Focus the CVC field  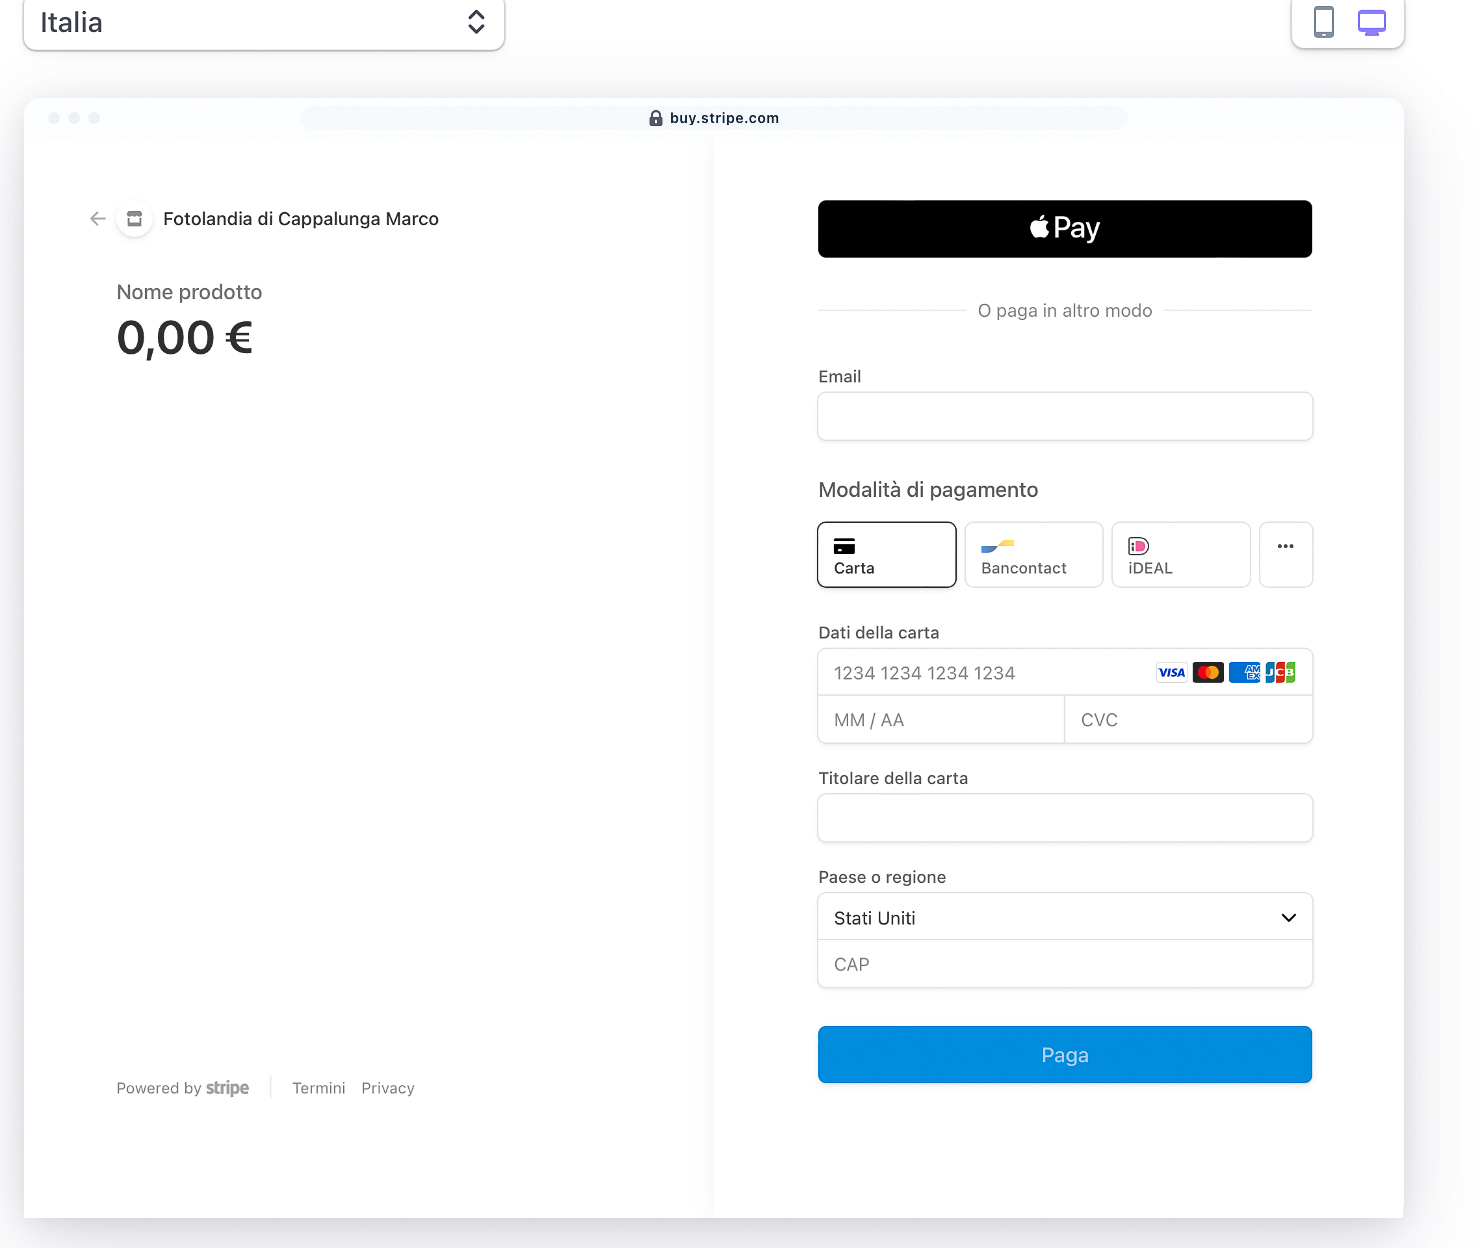(x=1189, y=720)
